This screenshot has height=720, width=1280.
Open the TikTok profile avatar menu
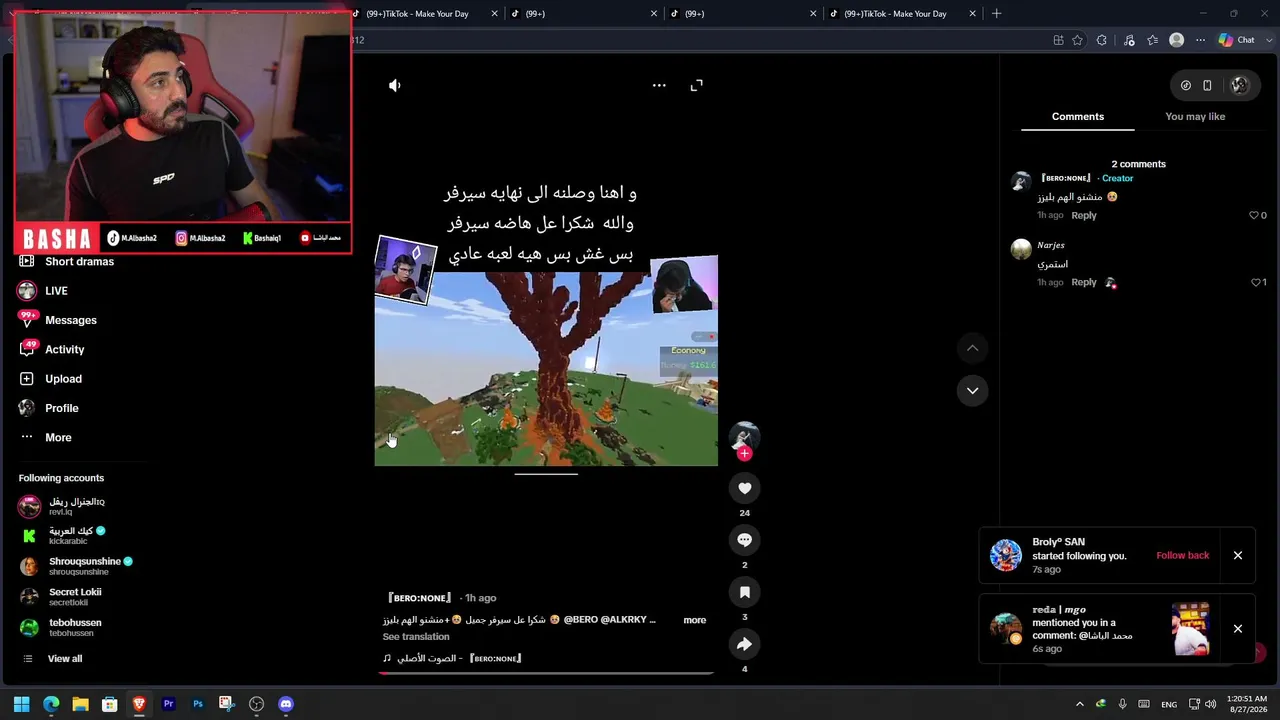click(1240, 86)
